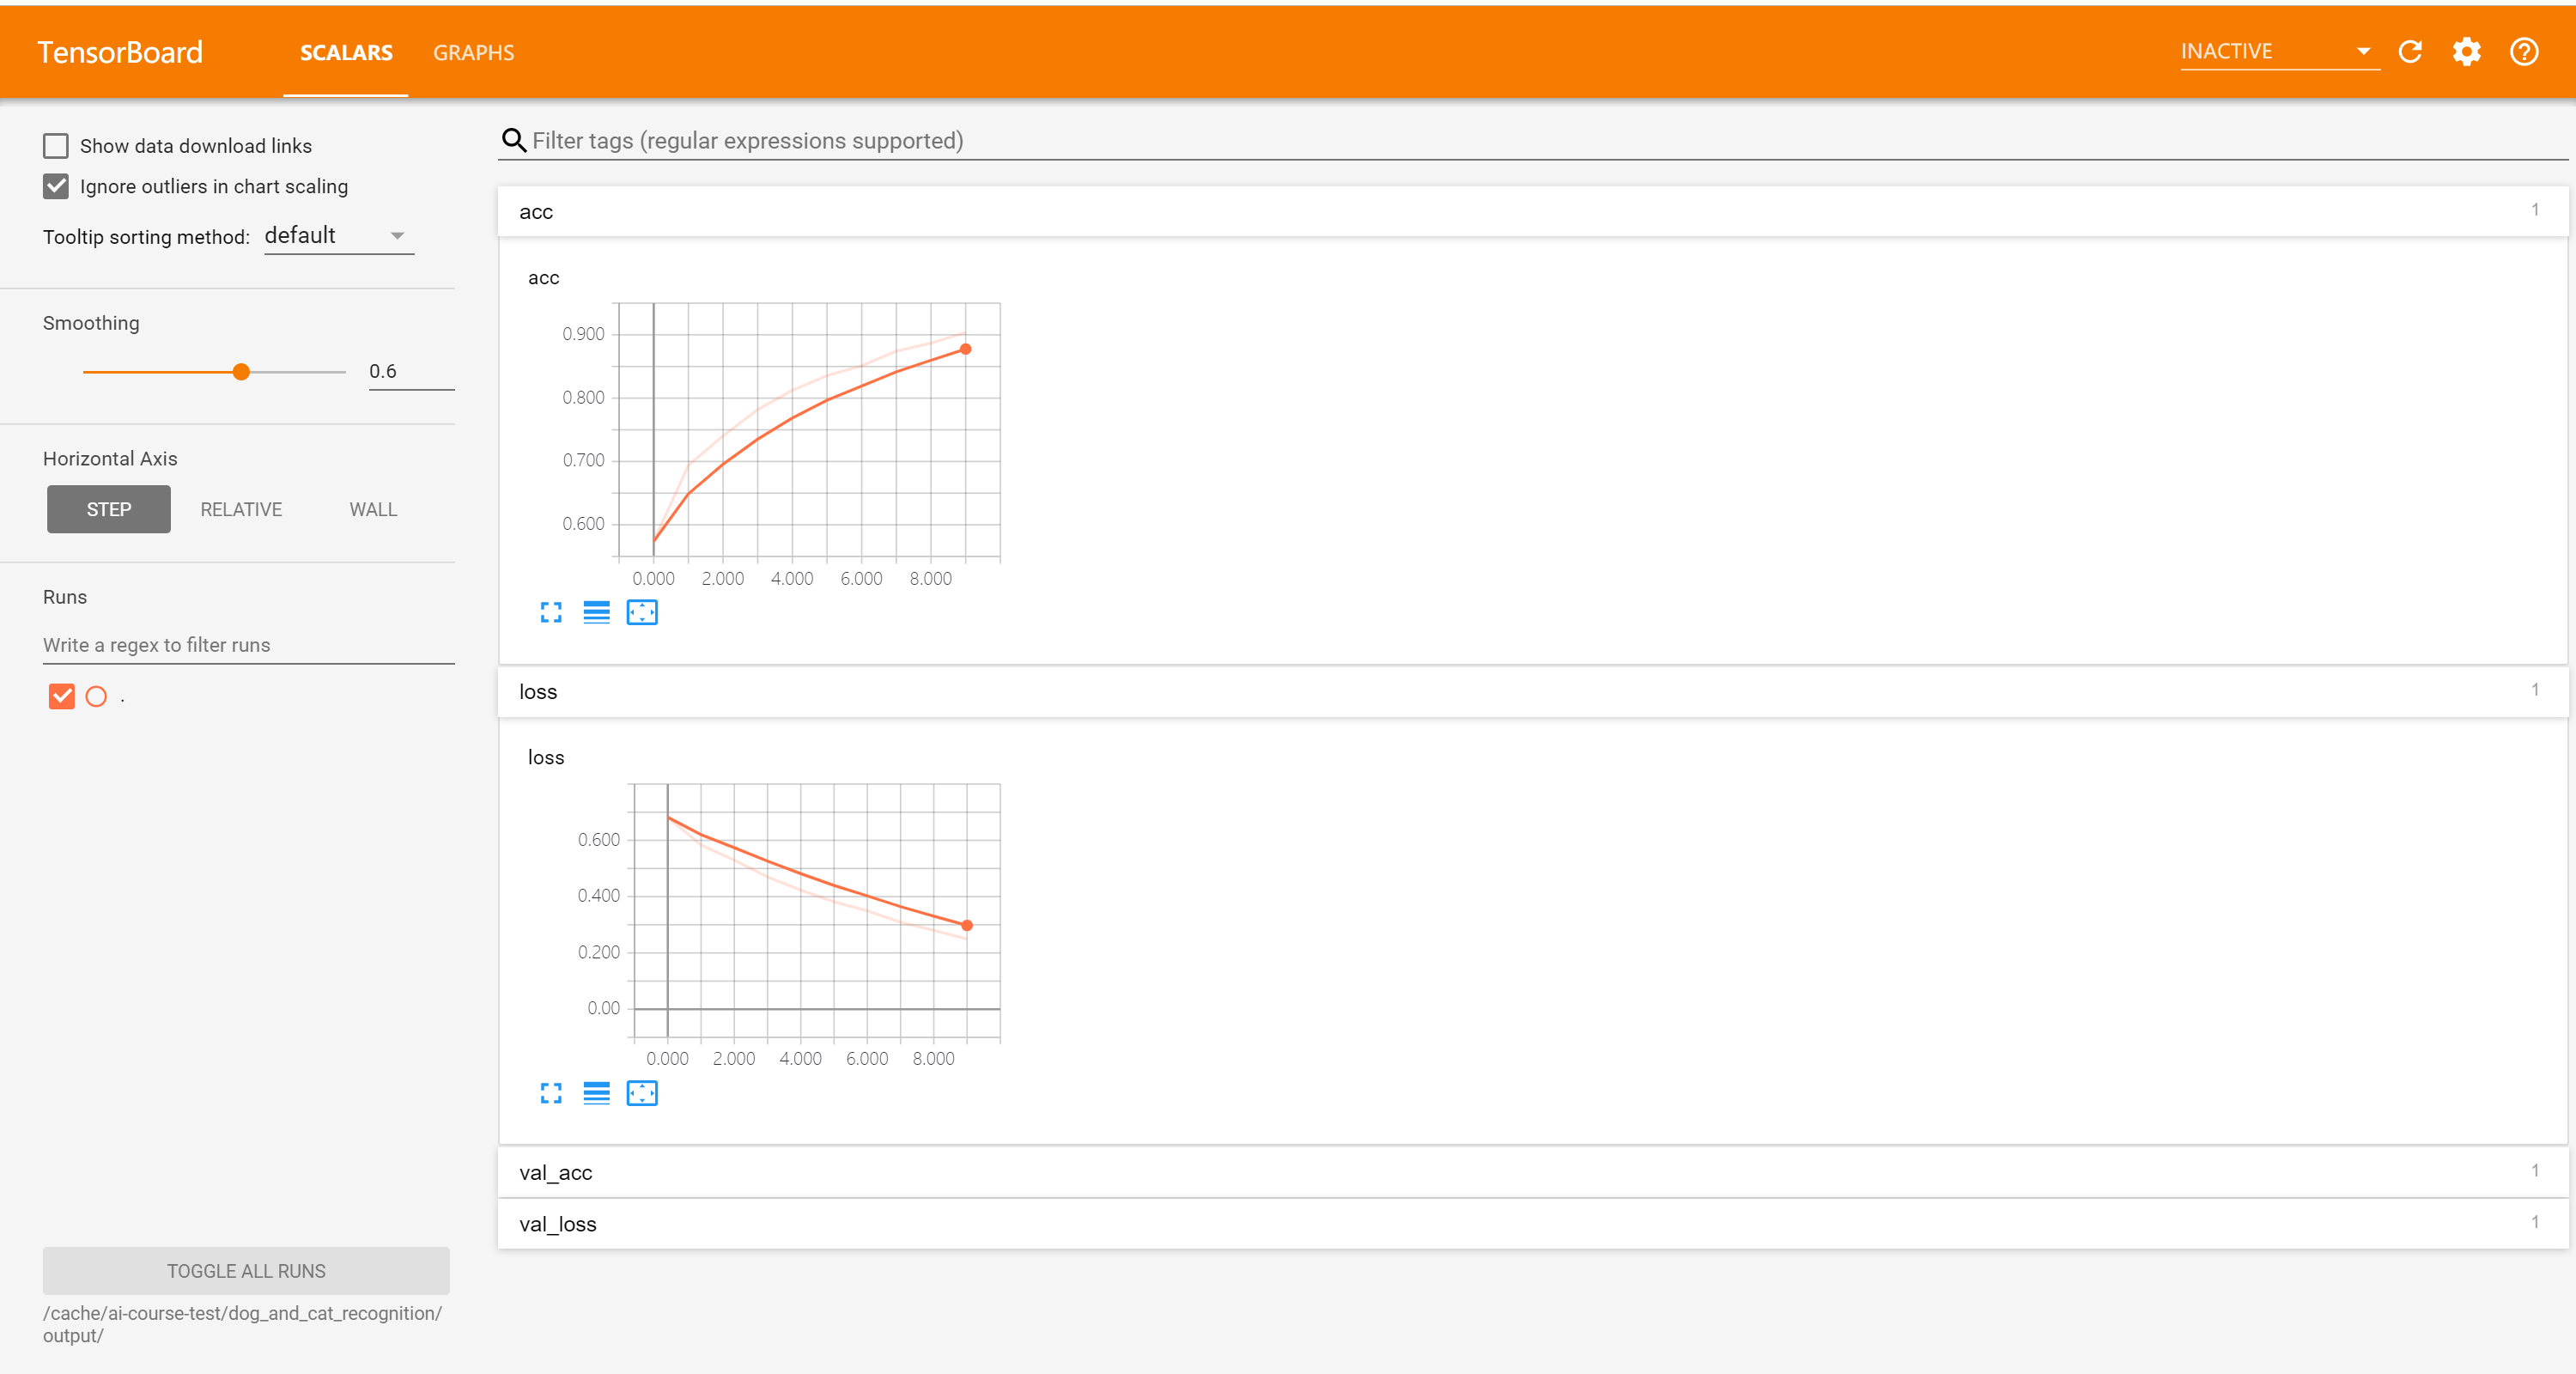This screenshot has height=1374, width=2576.
Task: Switch to the GRAPHS tab
Action: click(x=473, y=53)
